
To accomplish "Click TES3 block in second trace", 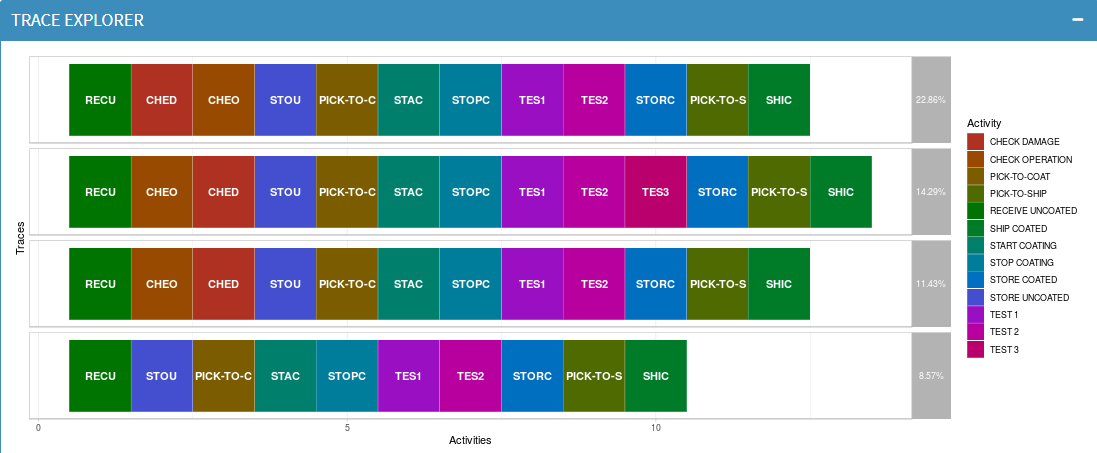I will pyautogui.click(x=656, y=192).
